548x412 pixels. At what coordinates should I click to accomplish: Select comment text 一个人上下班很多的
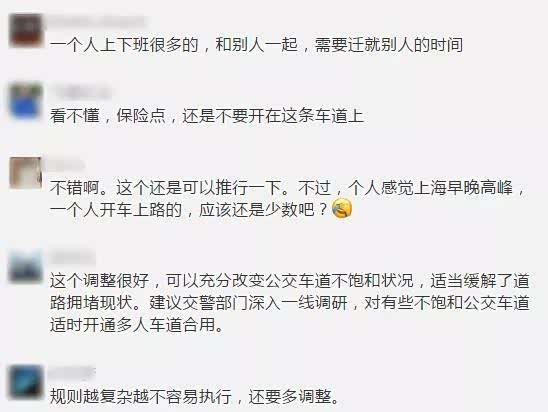(x=124, y=45)
